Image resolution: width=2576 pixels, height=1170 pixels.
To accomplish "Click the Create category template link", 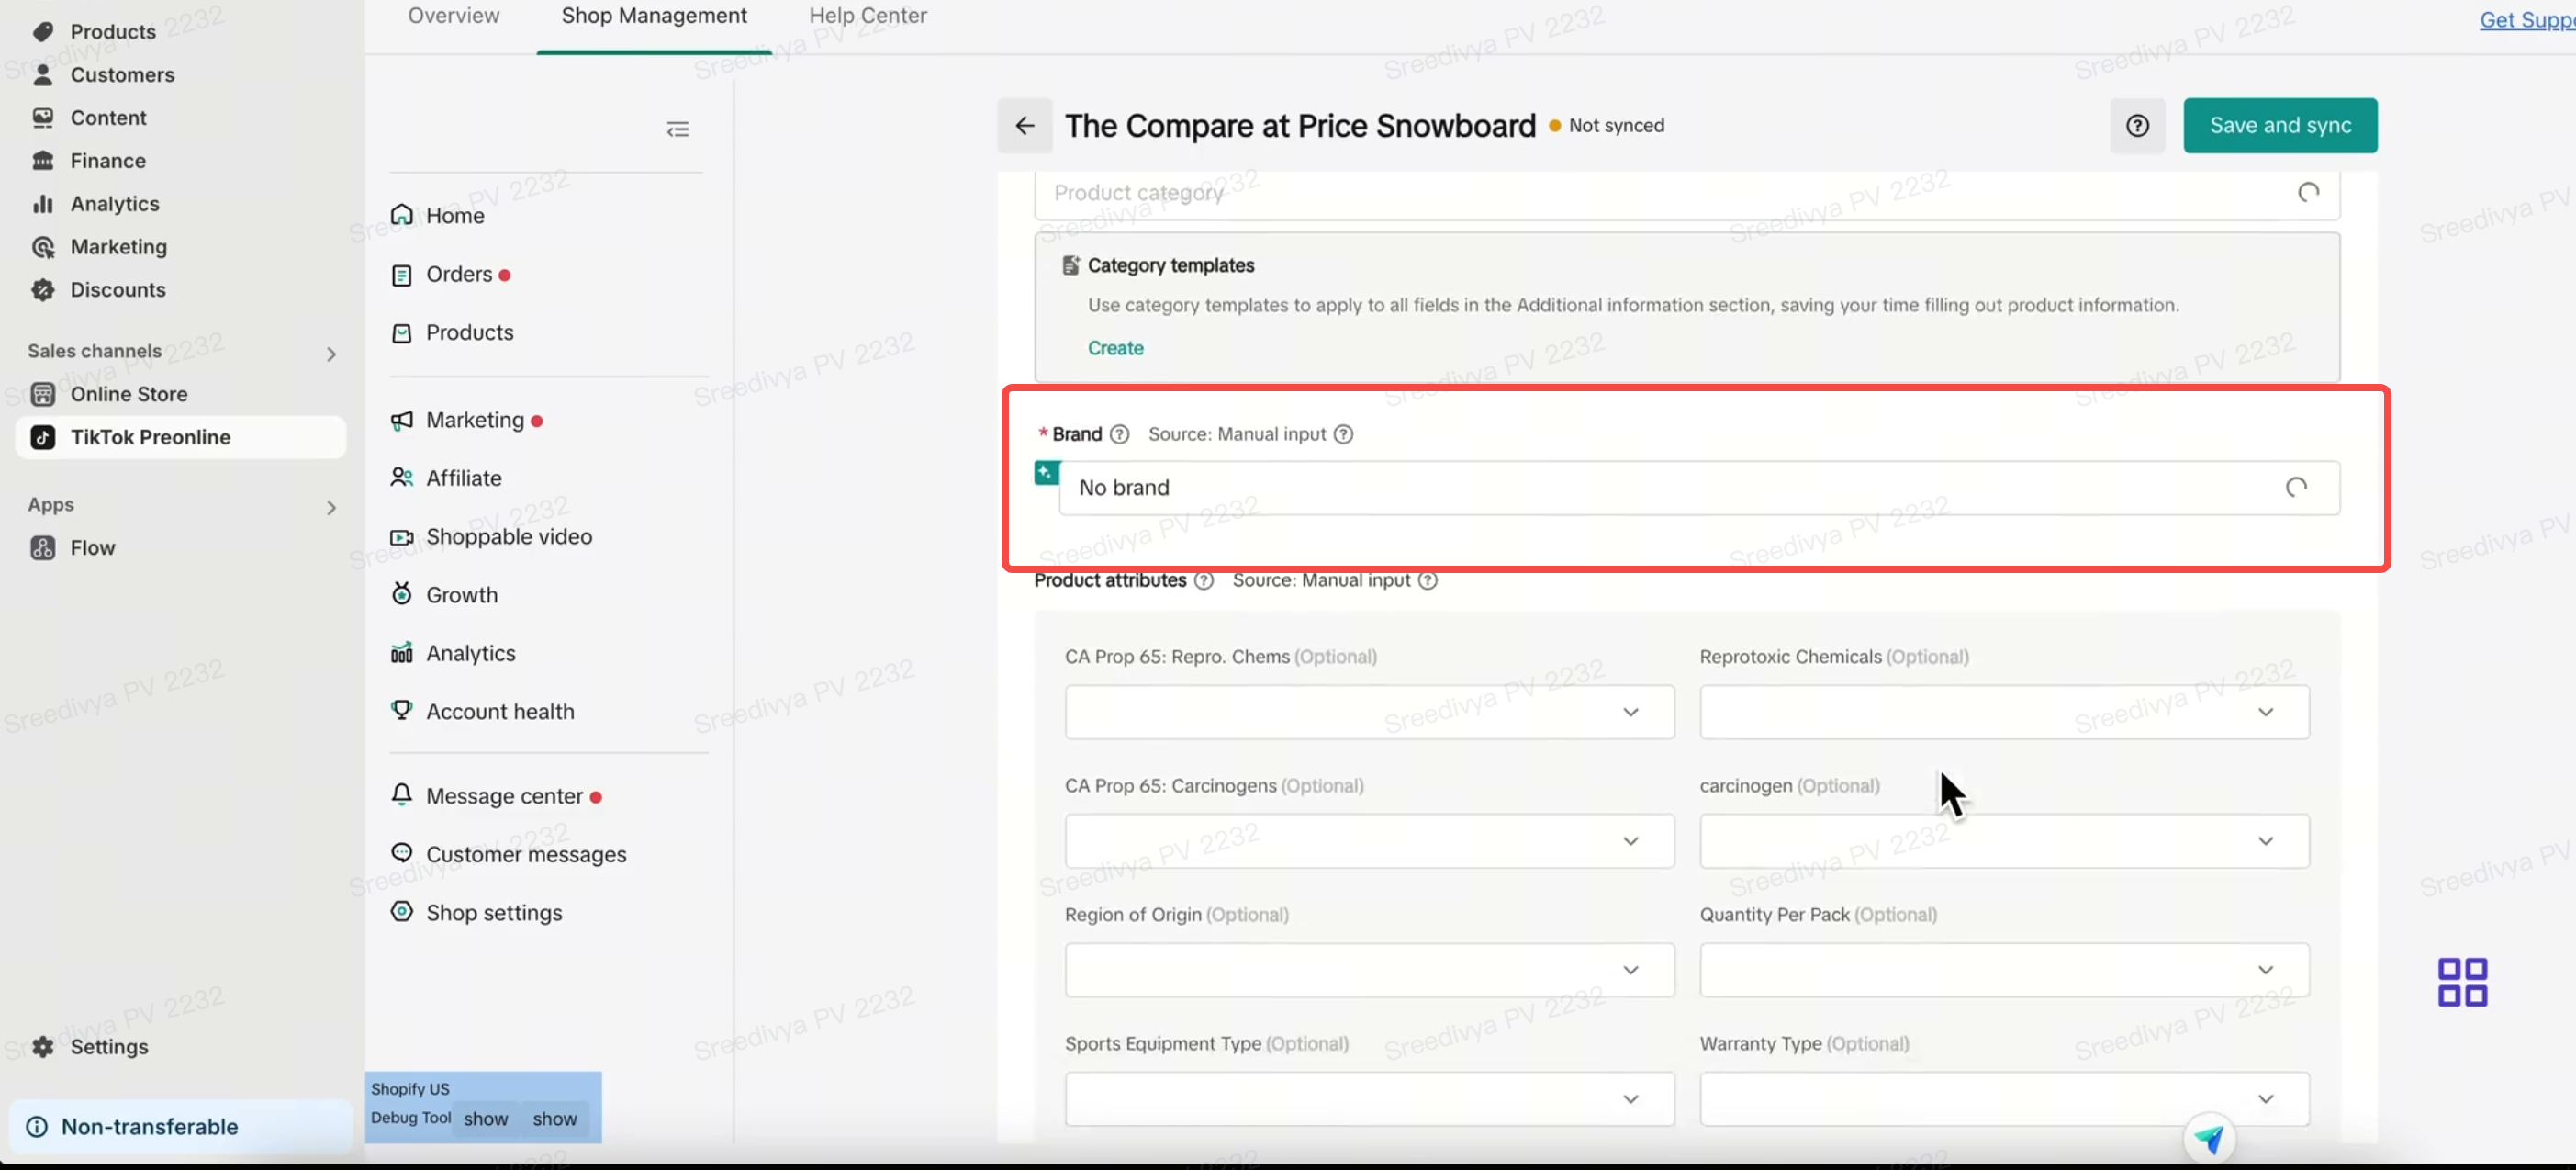I will [1115, 348].
